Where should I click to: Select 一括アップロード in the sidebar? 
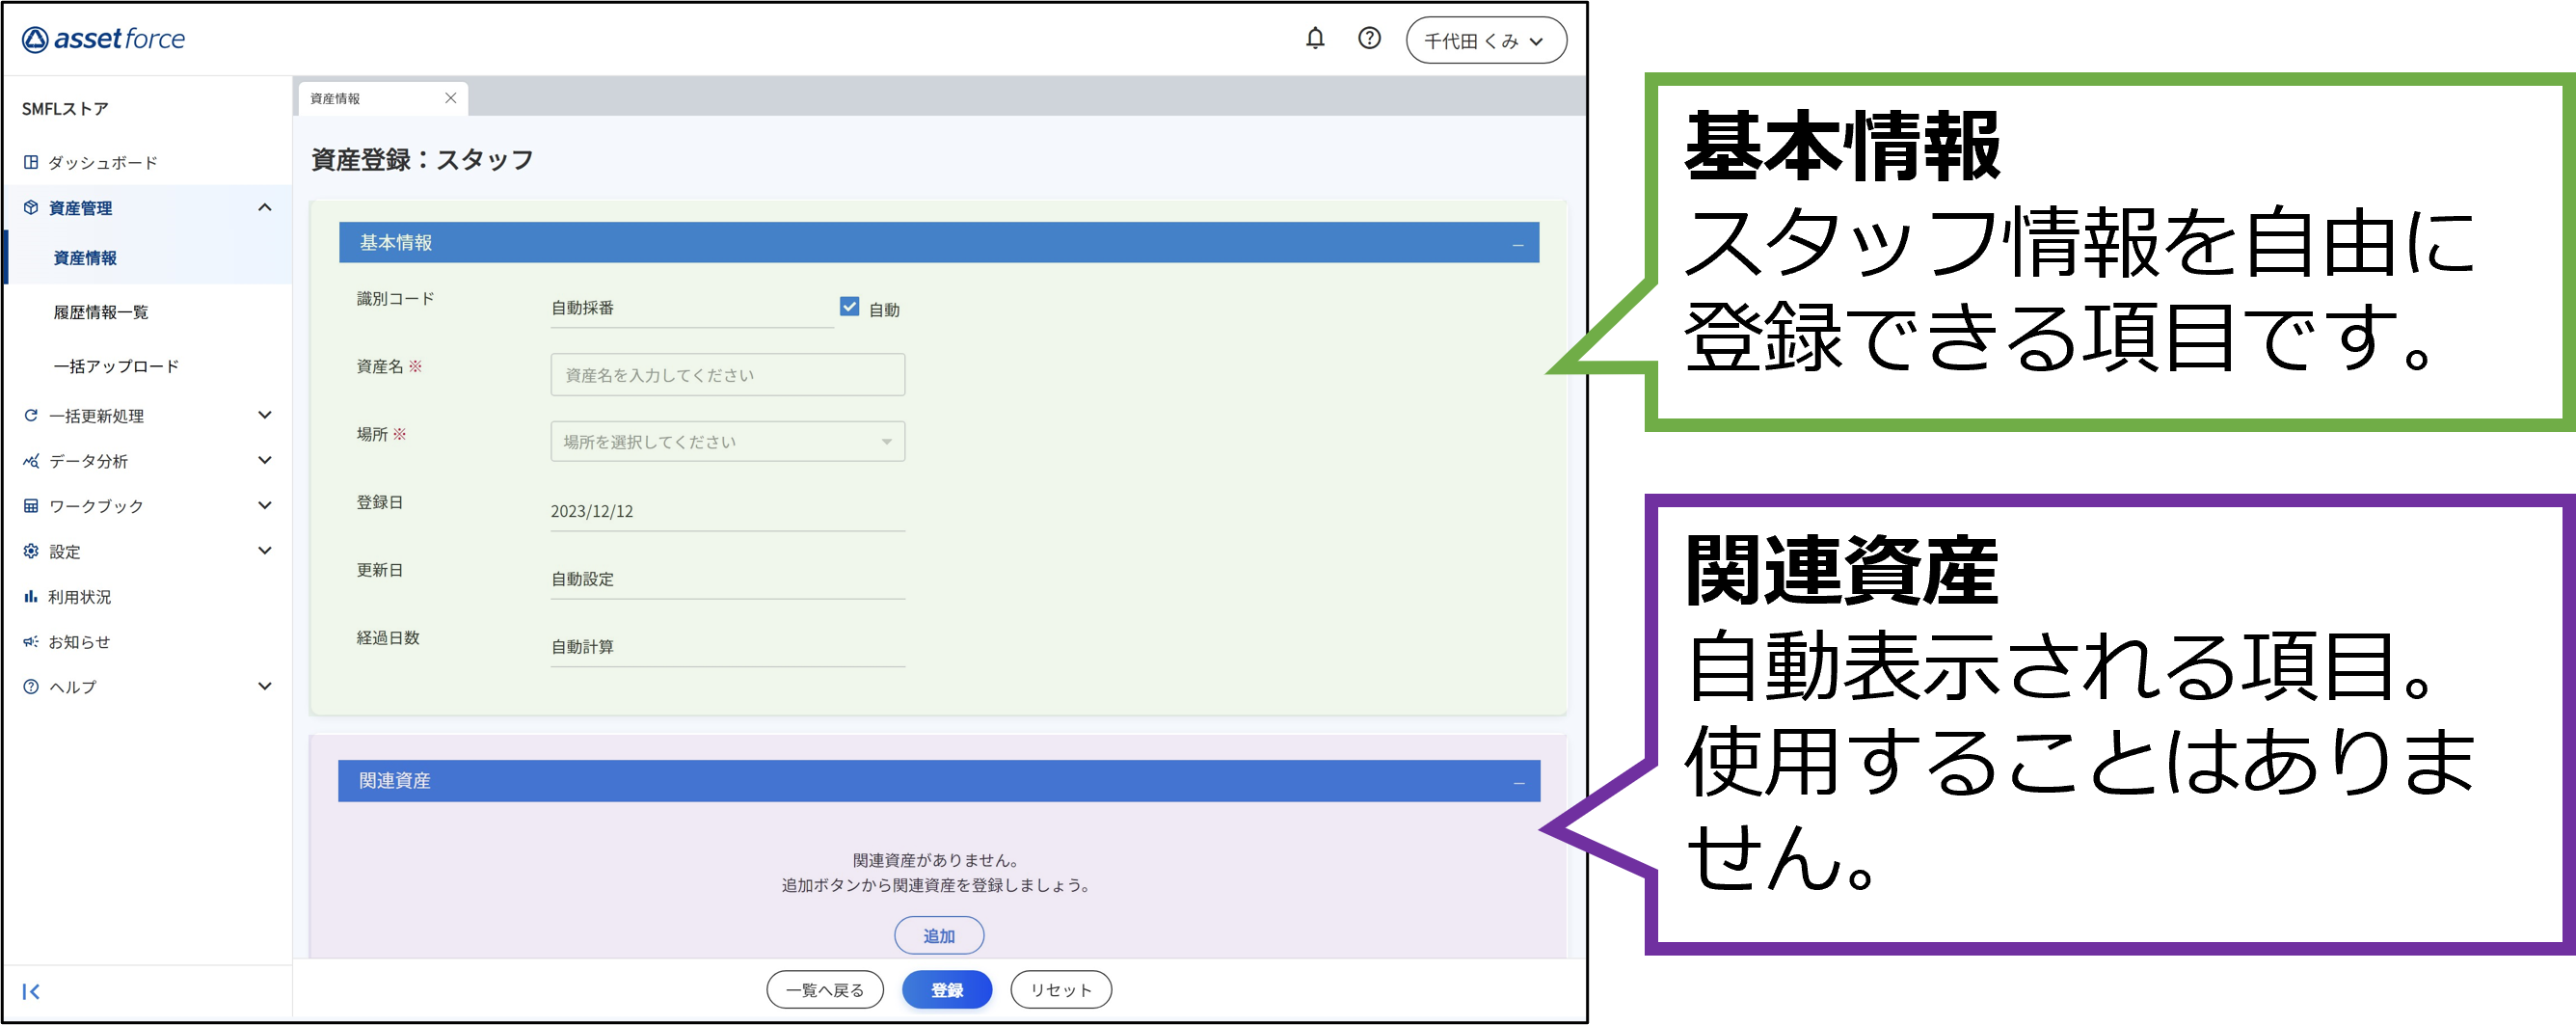click(x=116, y=367)
